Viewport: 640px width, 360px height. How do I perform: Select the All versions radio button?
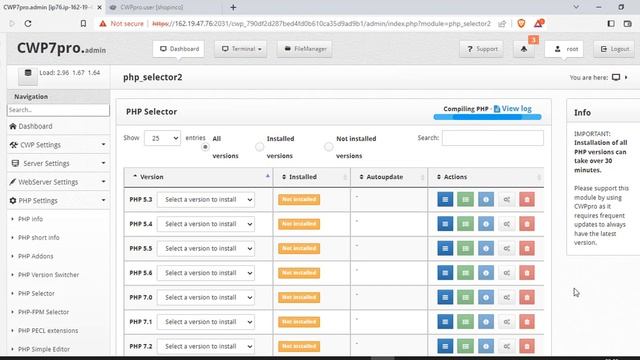205,147
